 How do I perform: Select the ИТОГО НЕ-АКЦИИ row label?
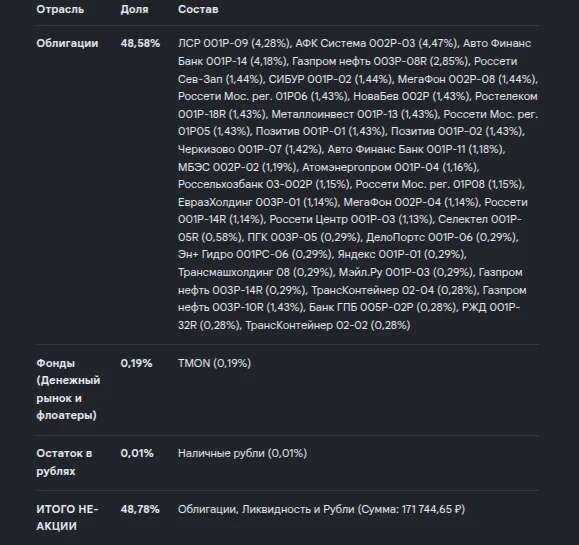coord(67,518)
